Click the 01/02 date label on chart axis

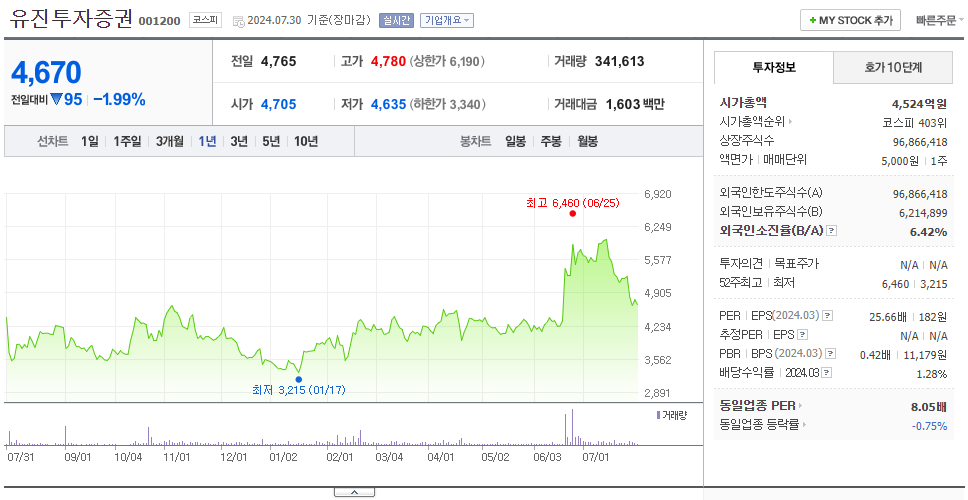click(284, 458)
